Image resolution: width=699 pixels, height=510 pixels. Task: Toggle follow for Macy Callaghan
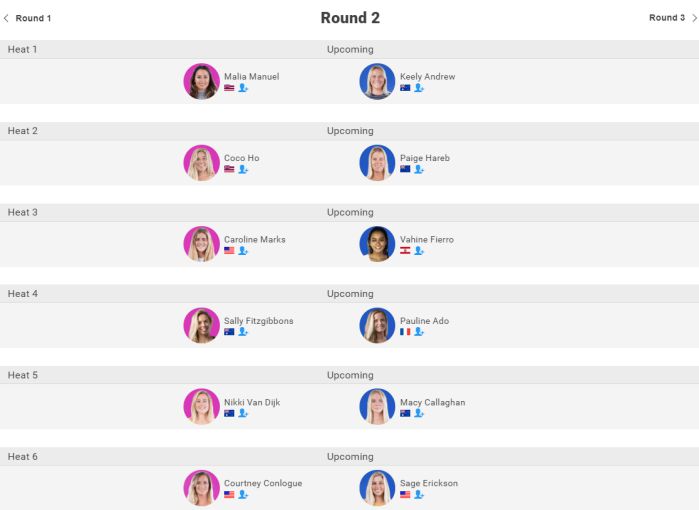pos(419,413)
